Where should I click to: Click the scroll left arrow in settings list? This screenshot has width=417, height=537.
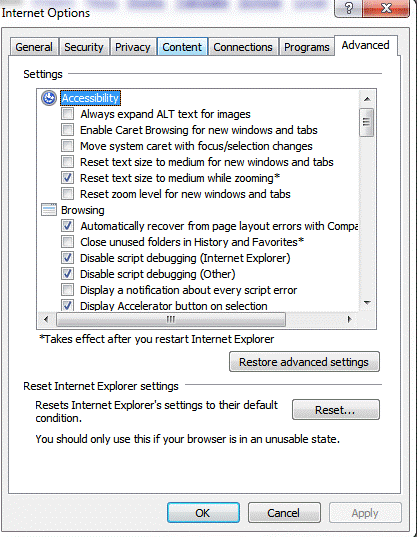pos(46,320)
